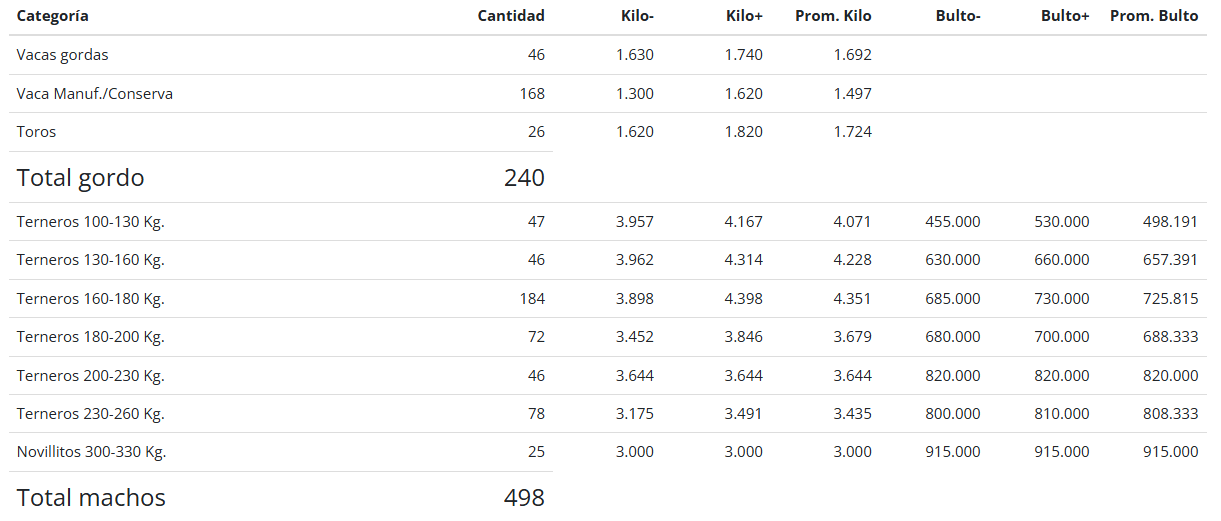Viewport: 1221px width, 521px height.
Task: Click the Vaca Manuf./Conserva category
Action: 95,94
